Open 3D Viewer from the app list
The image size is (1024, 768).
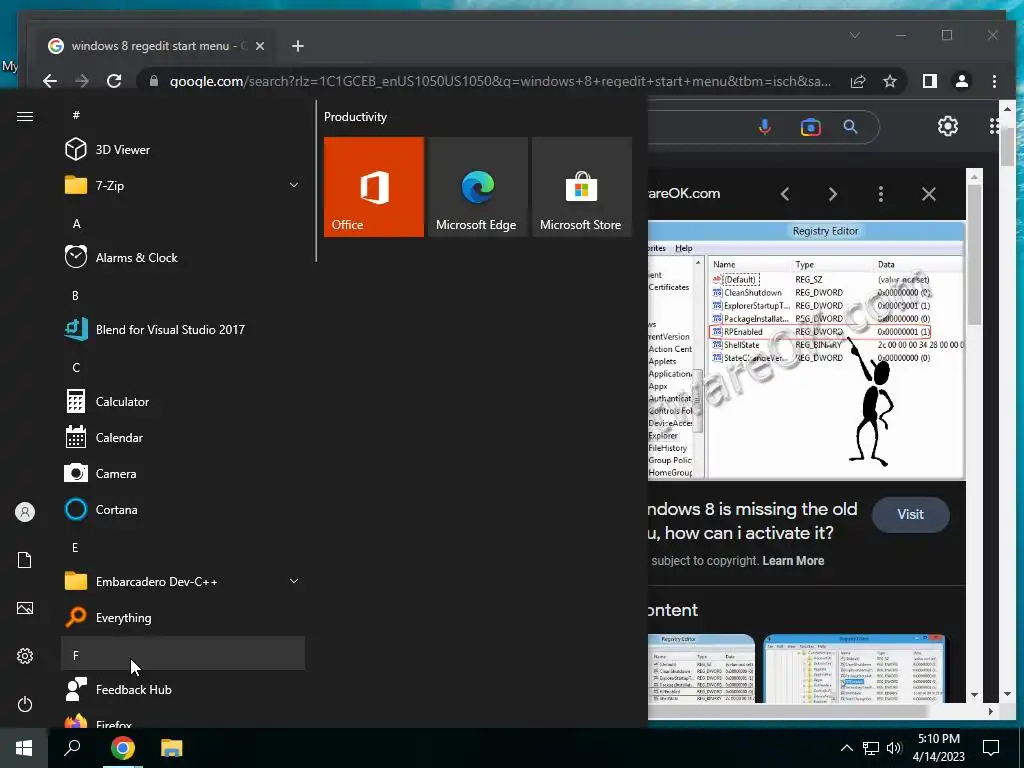[x=183, y=150]
